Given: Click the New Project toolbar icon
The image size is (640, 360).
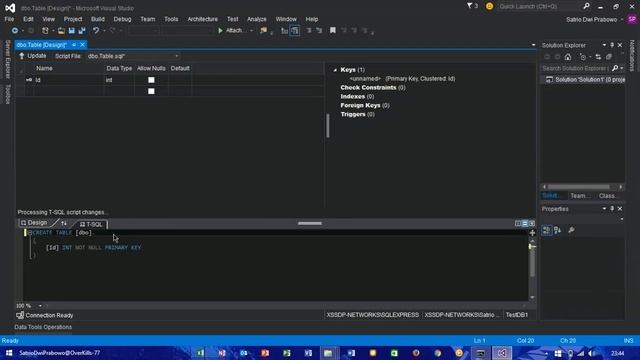Looking at the screenshot, I should click(45, 31).
